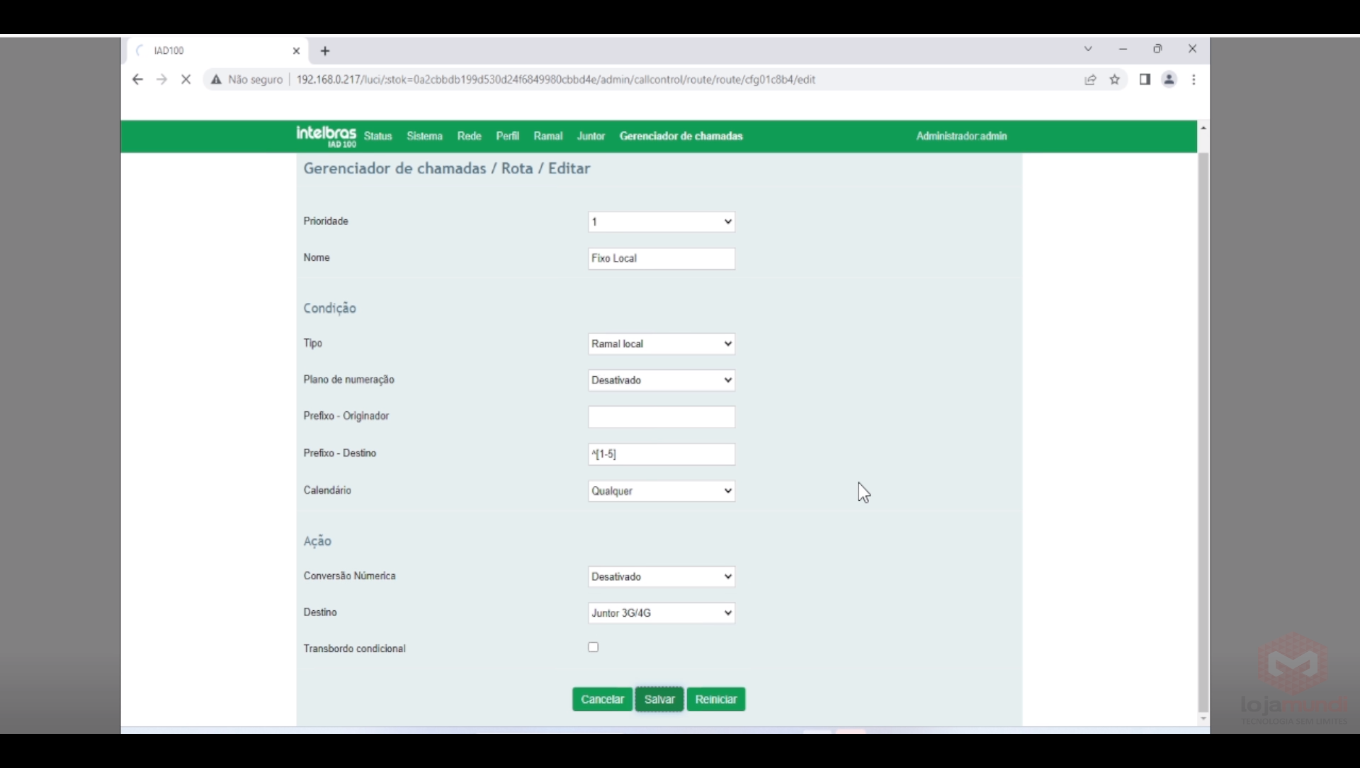
Task: Click the Gerenciador de chamadas / Rota / Editar heading
Action: [447, 168]
